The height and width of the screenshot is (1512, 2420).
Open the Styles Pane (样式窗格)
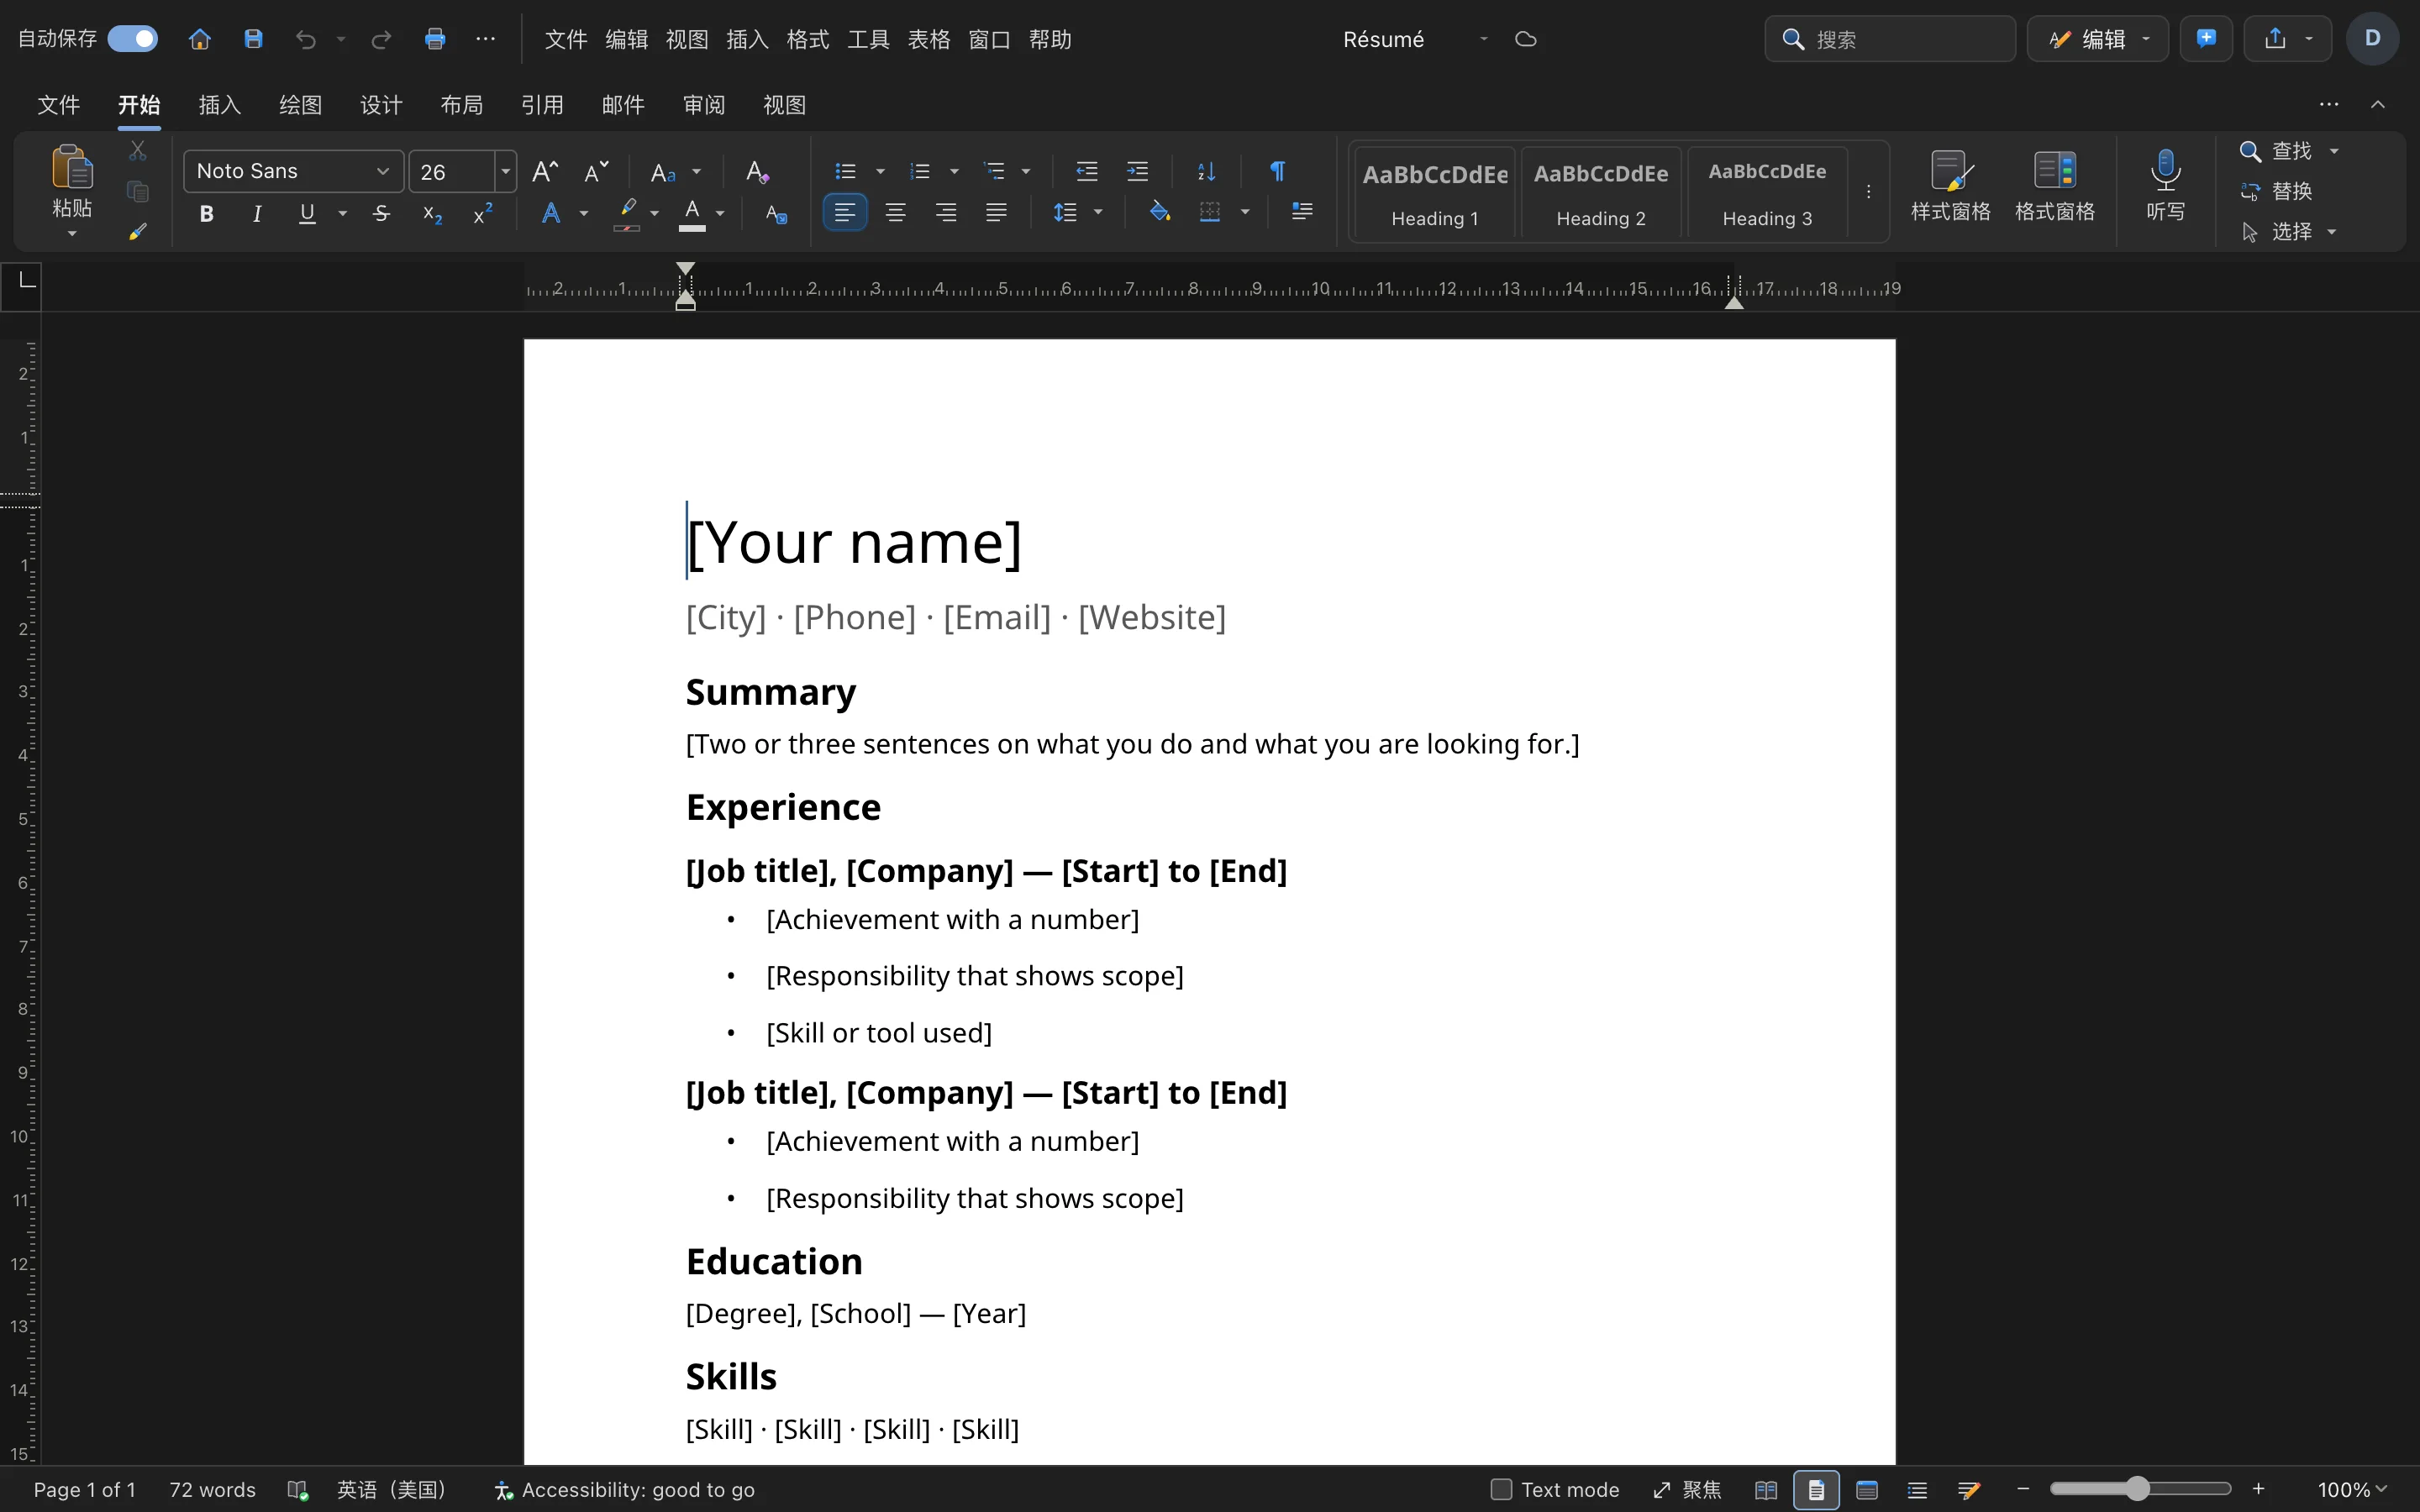pyautogui.click(x=1950, y=186)
